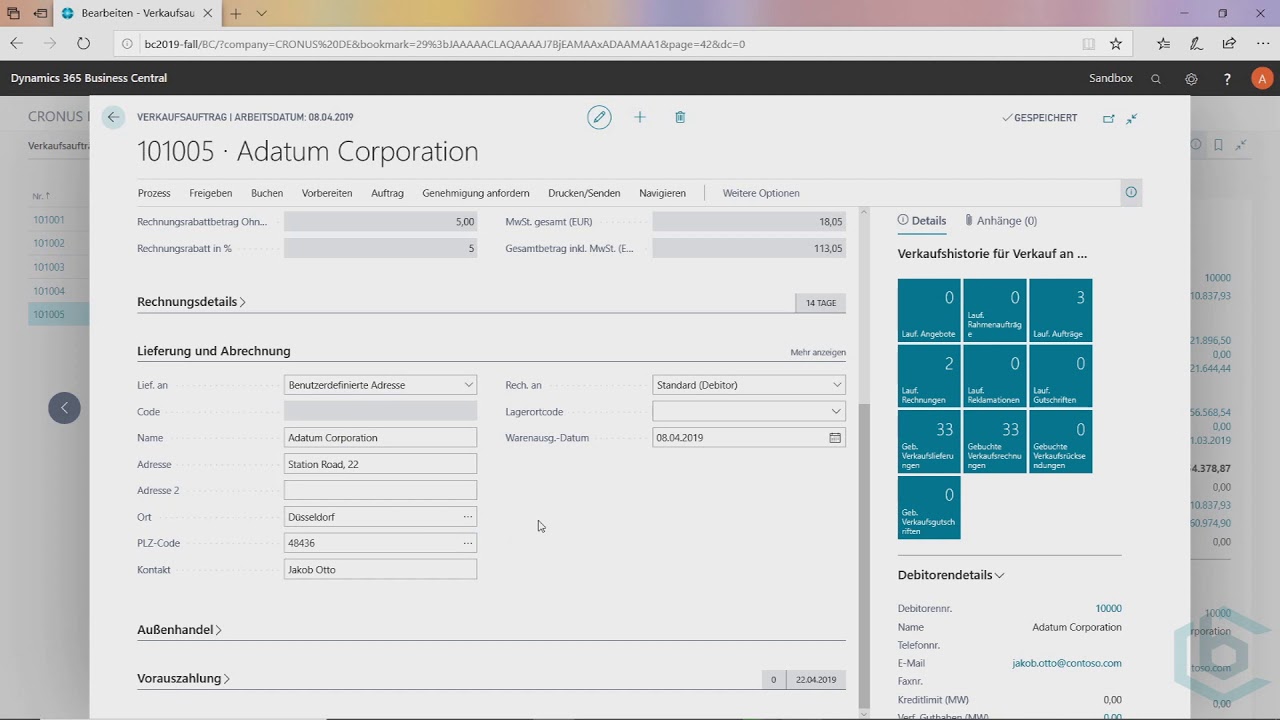Create a new order with the plus icon
The image size is (1280, 720).
click(x=640, y=117)
